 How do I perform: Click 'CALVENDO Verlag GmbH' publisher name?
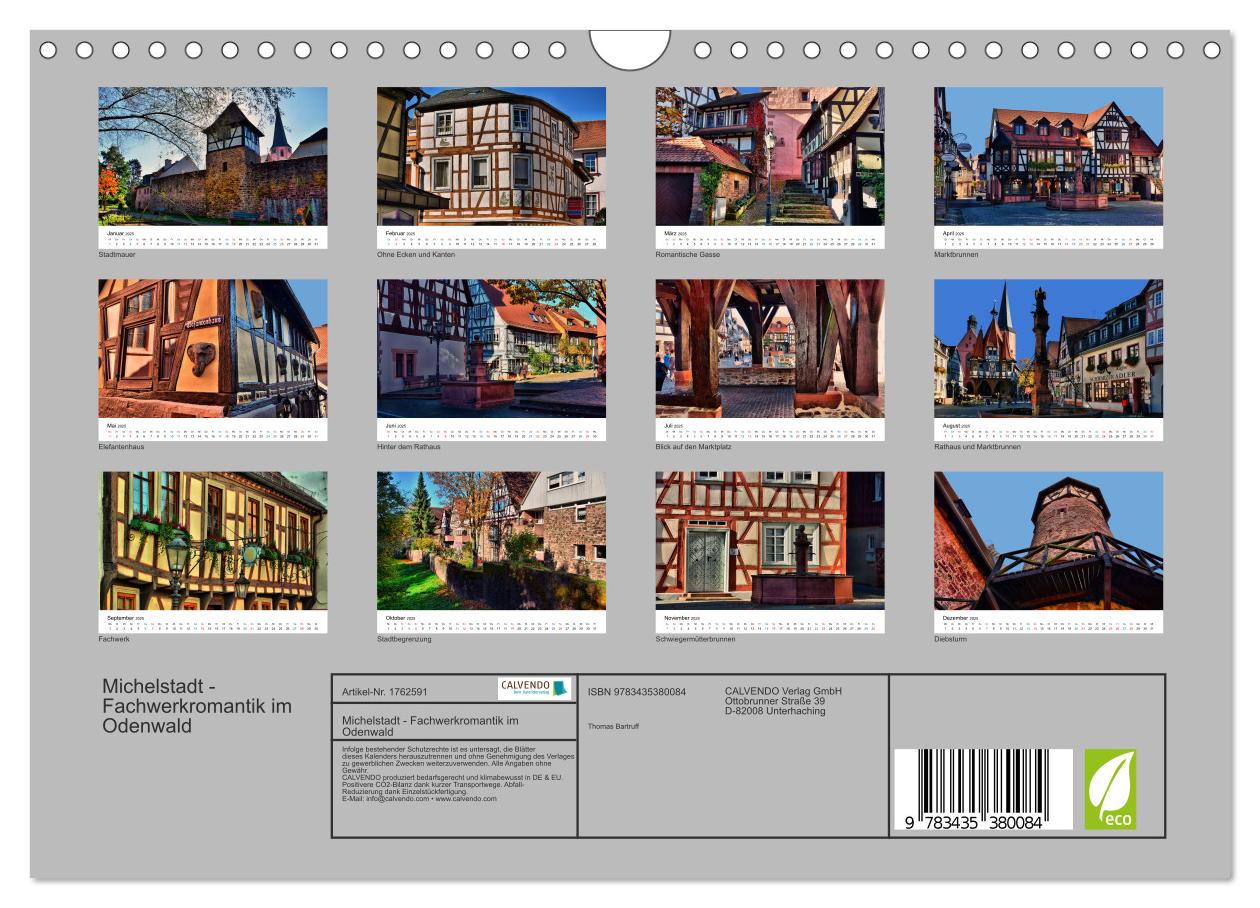tap(783, 691)
